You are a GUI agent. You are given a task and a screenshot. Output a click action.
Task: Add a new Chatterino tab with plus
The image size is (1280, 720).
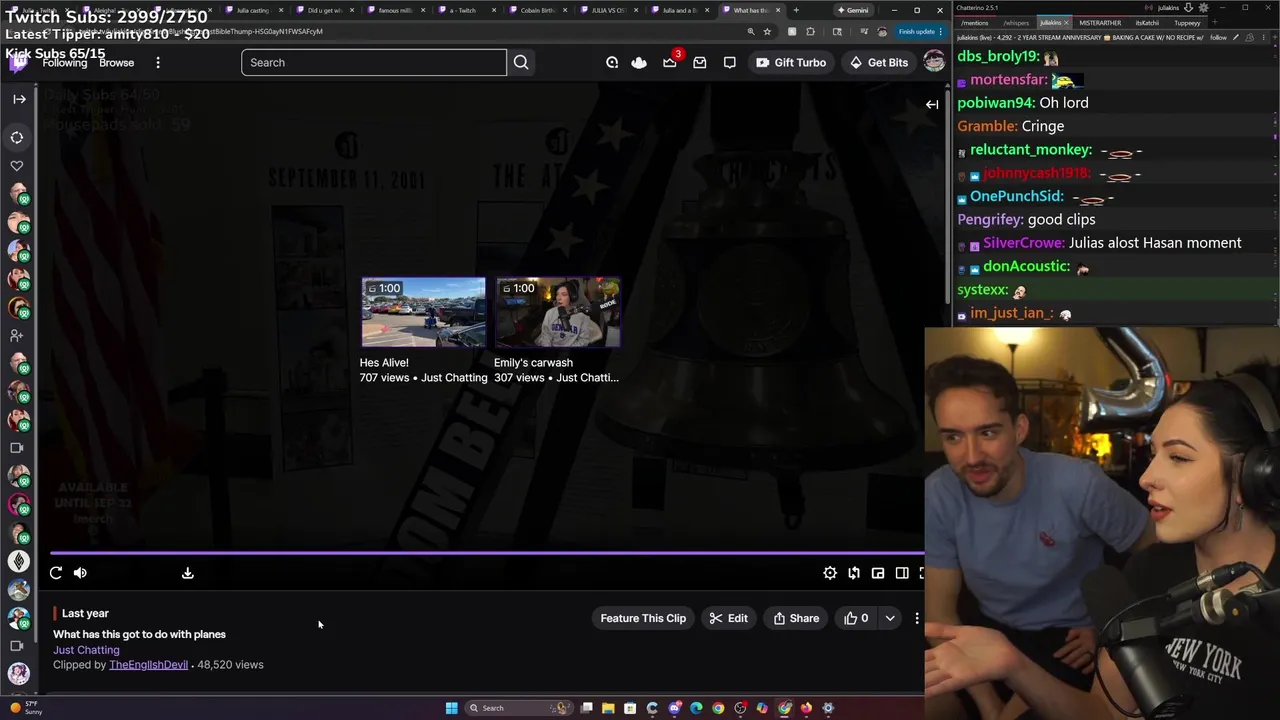(1213, 22)
